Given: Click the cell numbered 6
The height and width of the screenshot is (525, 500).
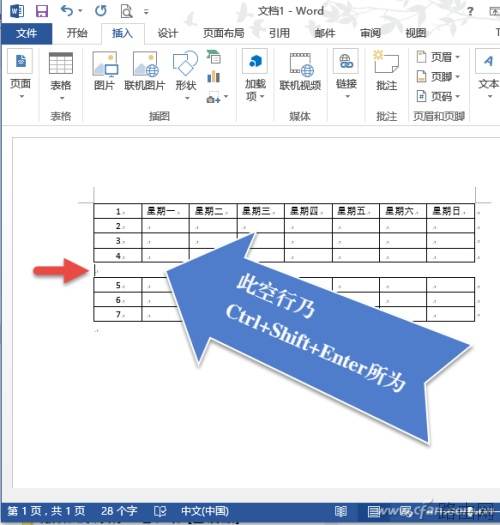Looking at the screenshot, I should (118, 300).
